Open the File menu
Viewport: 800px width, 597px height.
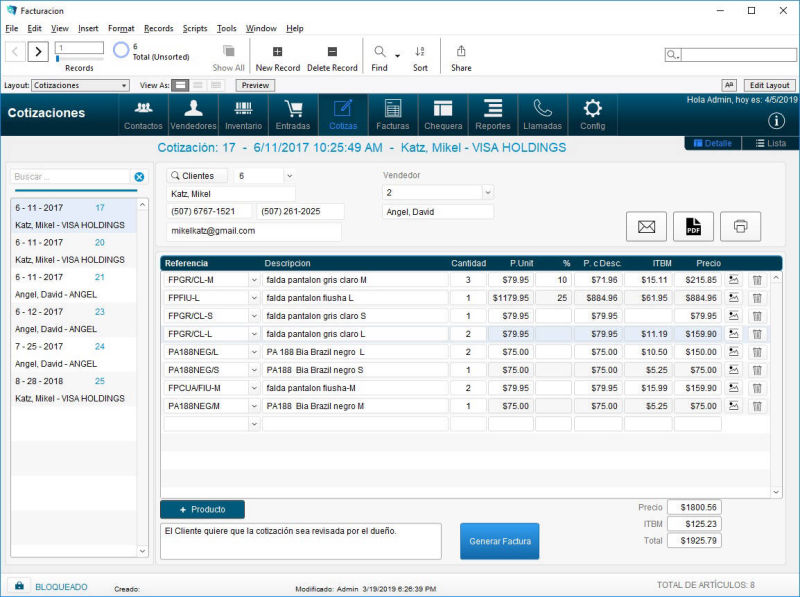(11, 28)
